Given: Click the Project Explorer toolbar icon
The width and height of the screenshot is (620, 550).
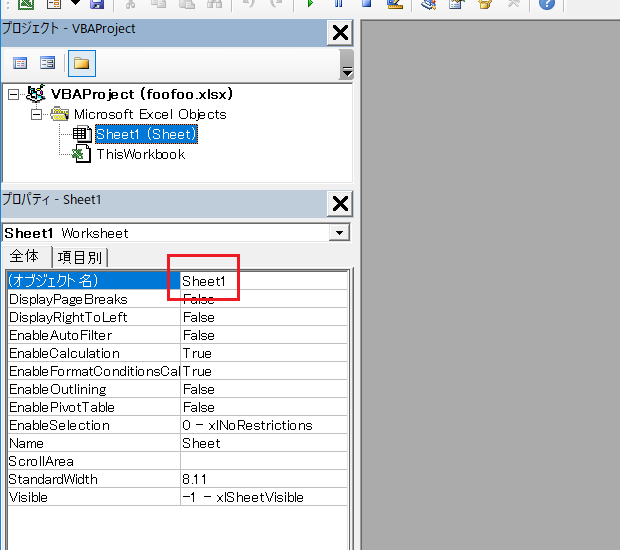Looking at the screenshot, I should click(x=429, y=5).
